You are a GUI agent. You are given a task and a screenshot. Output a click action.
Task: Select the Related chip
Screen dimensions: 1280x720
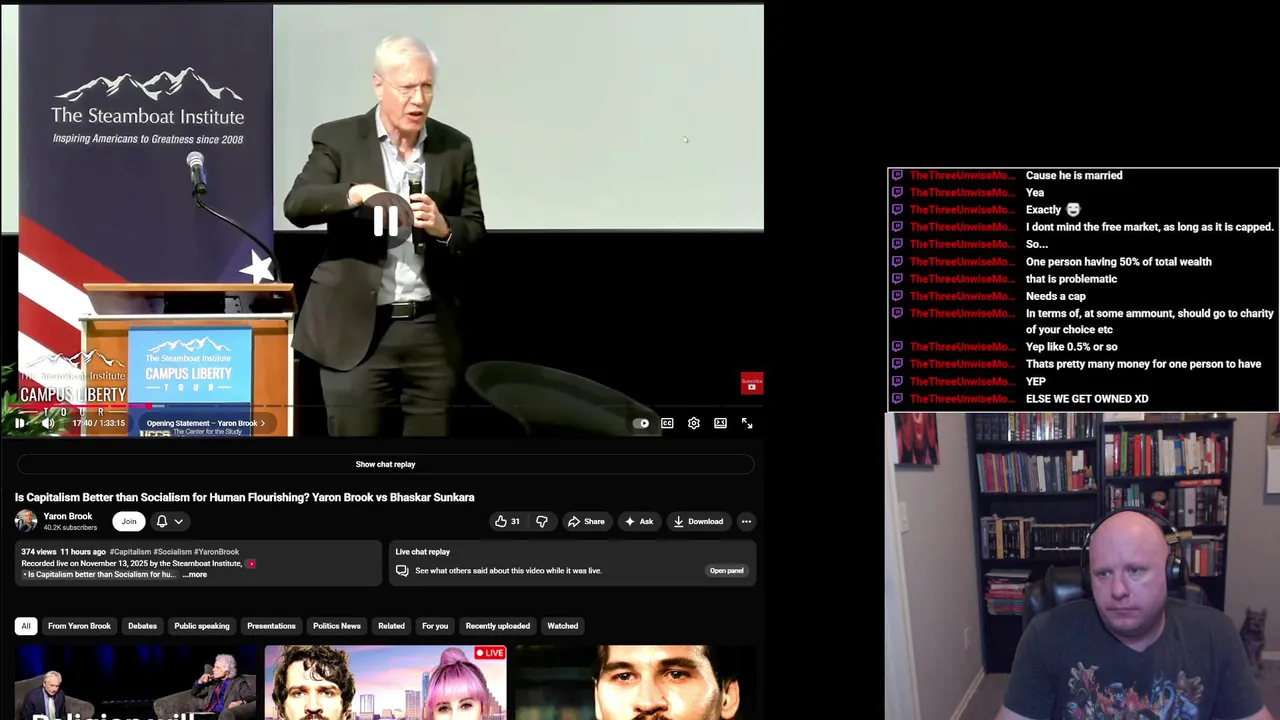[391, 626]
